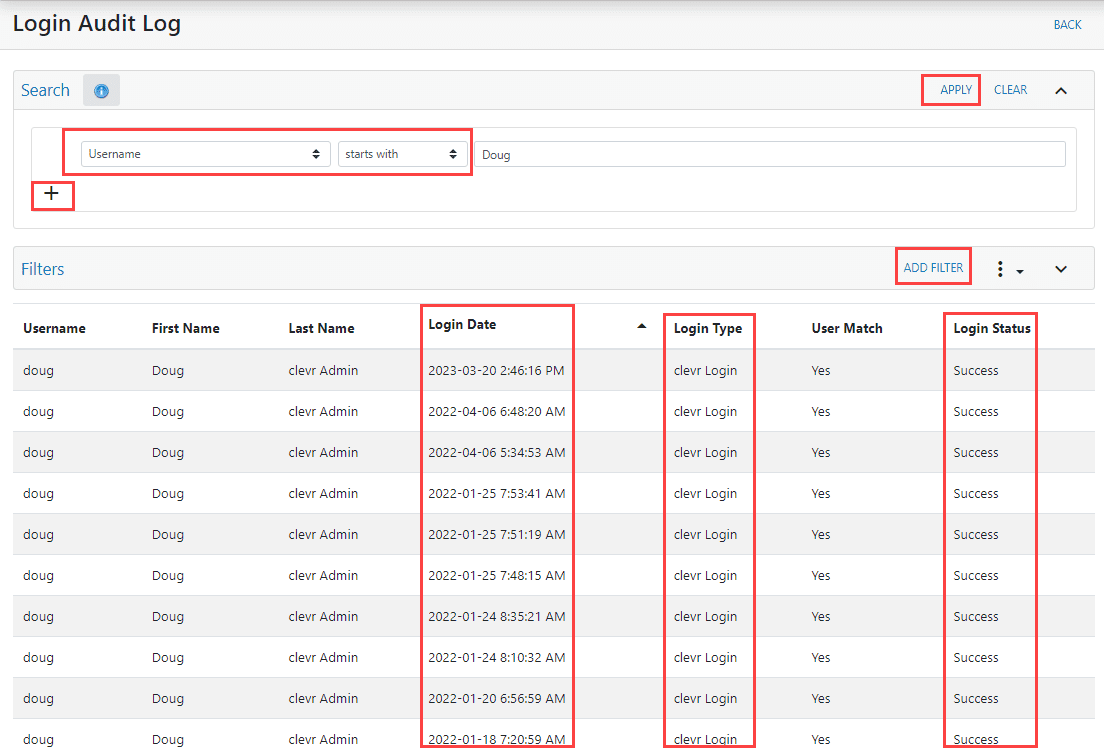Image resolution: width=1104 pixels, height=755 pixels.
Task: Click the ADD FILTER button
Action: (x=933, y=268)
